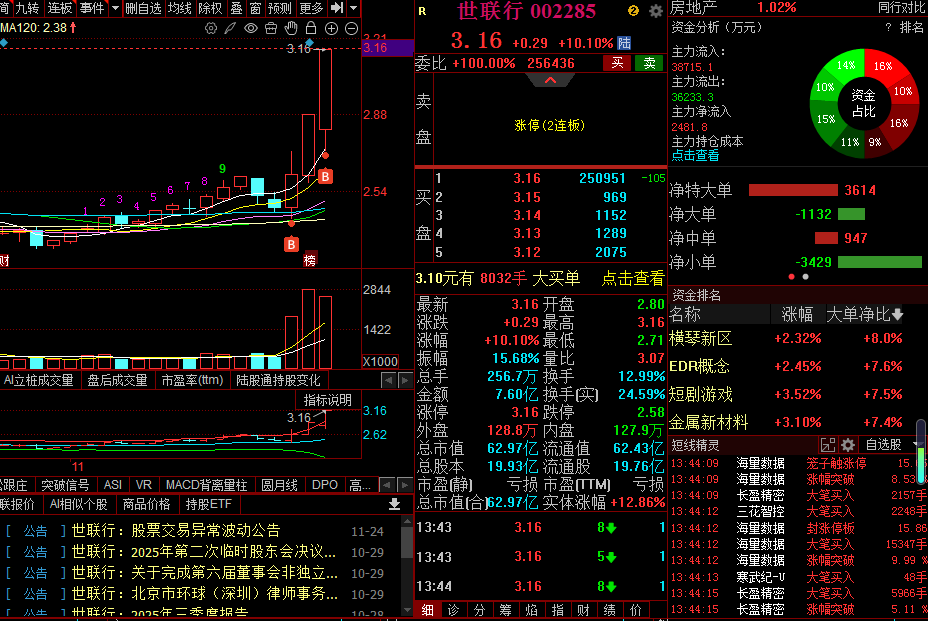The width and height of the screenshot is (928, 621).
Task: Click B buy signal marker on latest candle
Action: pyautogui.click(x=325, y=176)
